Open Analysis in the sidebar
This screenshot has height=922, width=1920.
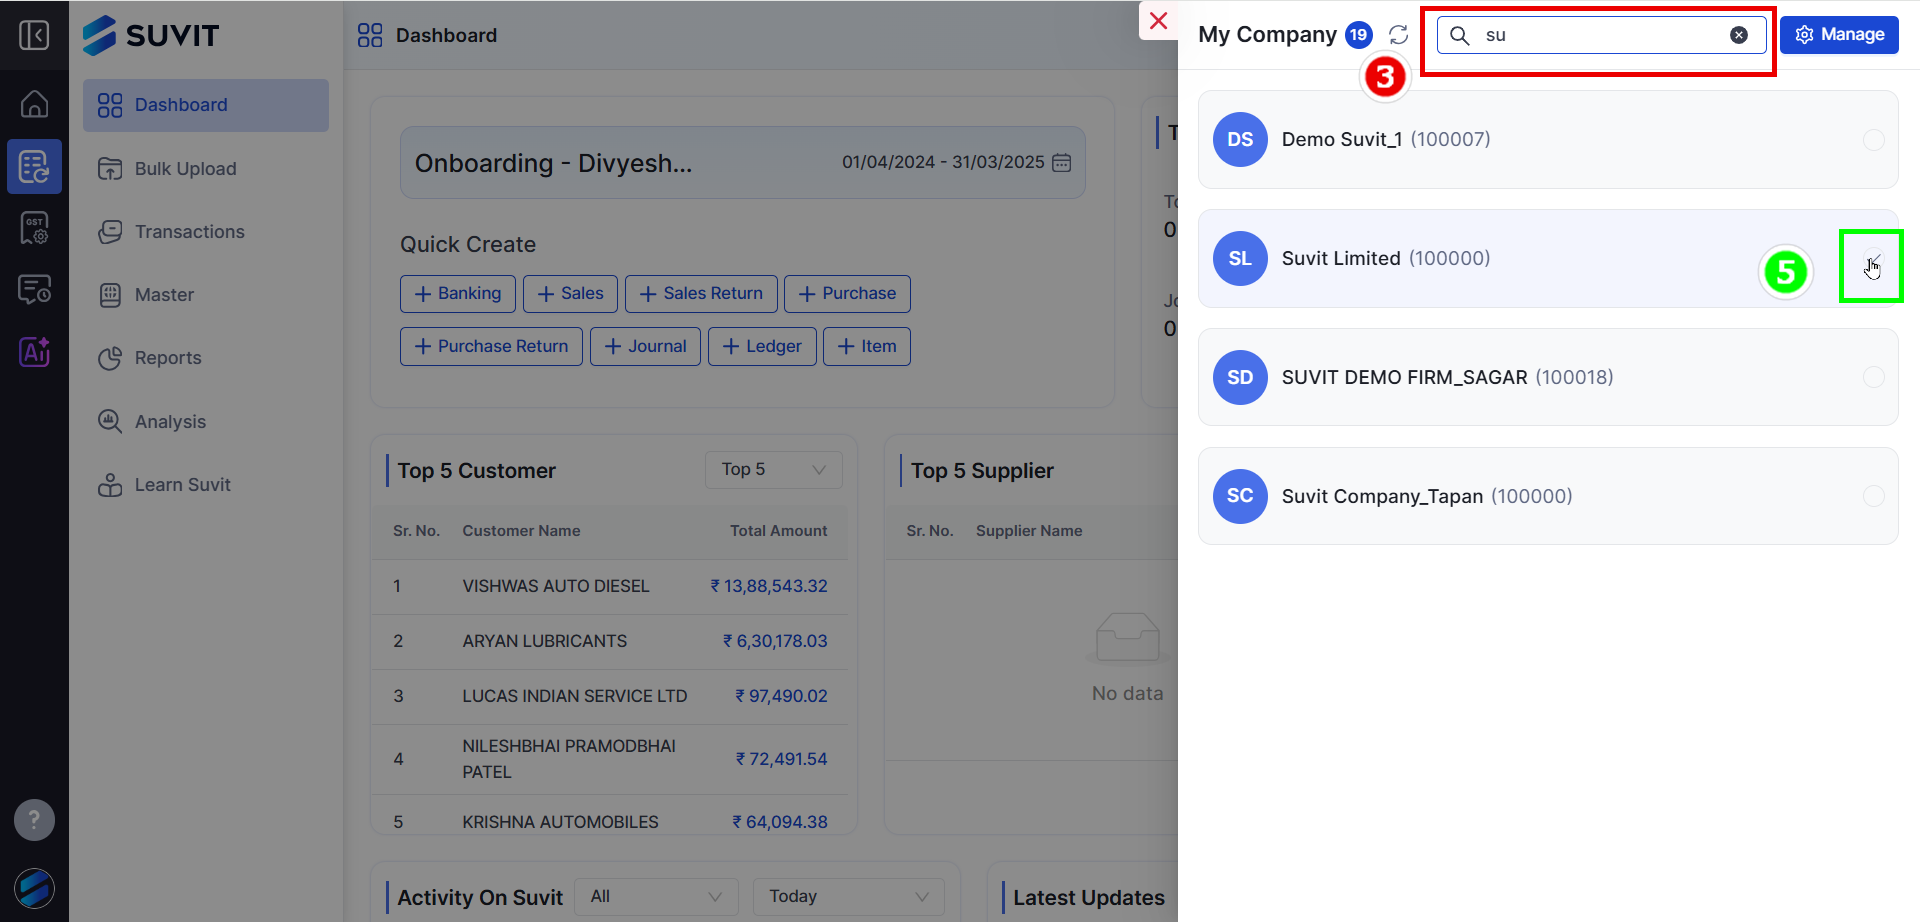point(206,422)
